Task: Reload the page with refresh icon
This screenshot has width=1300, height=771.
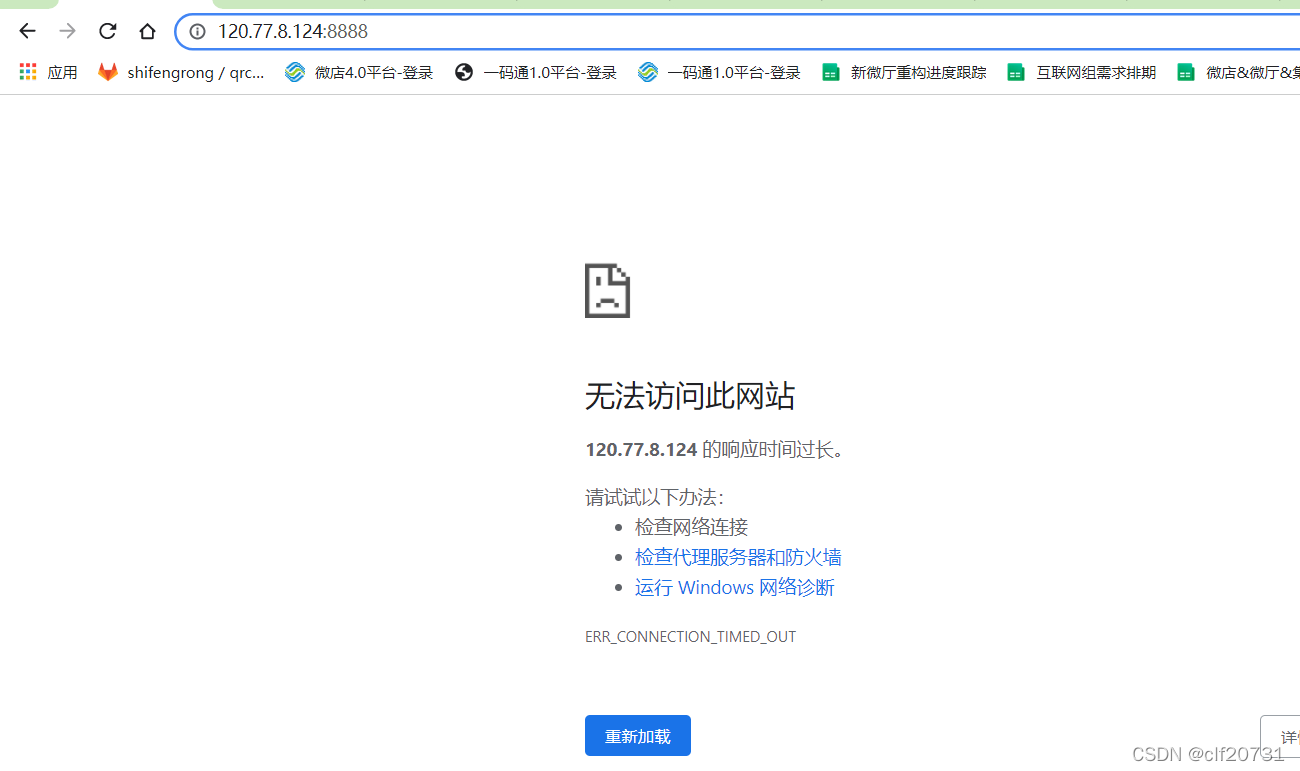Action: (x=107, y=31)
